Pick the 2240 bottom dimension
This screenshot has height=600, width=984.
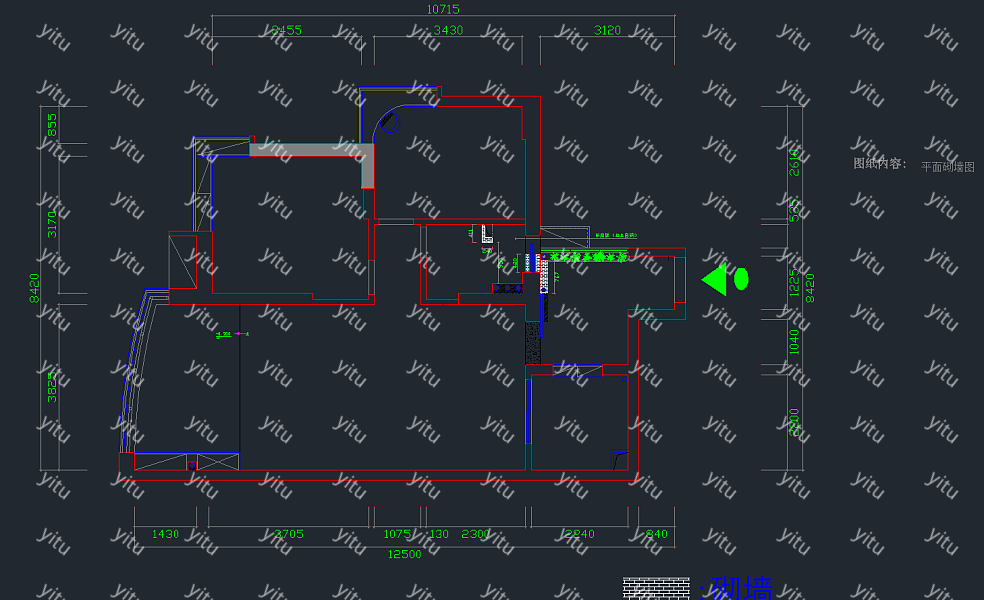579,534
